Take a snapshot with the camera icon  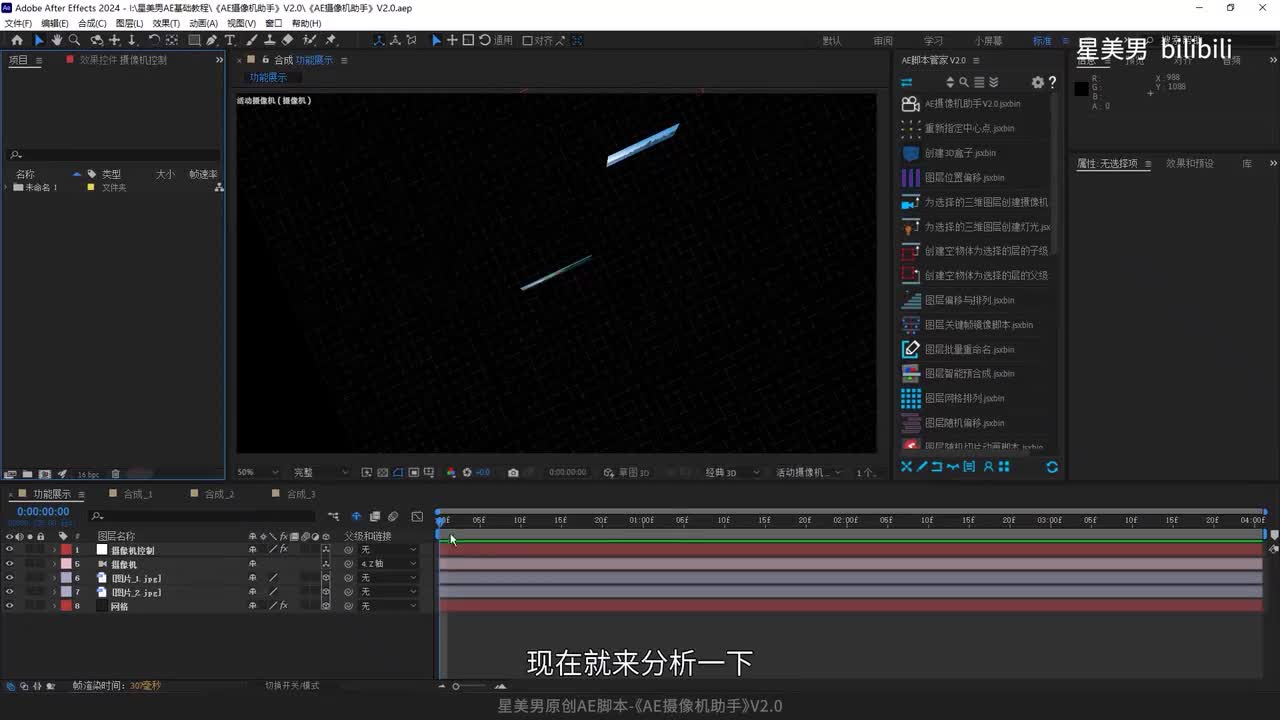point(513,472)
